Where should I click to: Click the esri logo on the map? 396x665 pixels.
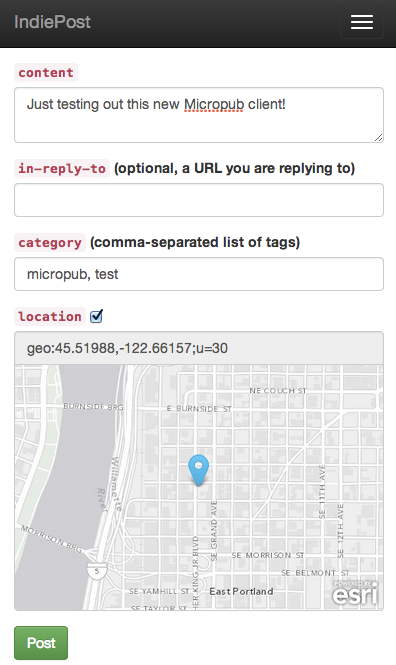pos(355,593)
